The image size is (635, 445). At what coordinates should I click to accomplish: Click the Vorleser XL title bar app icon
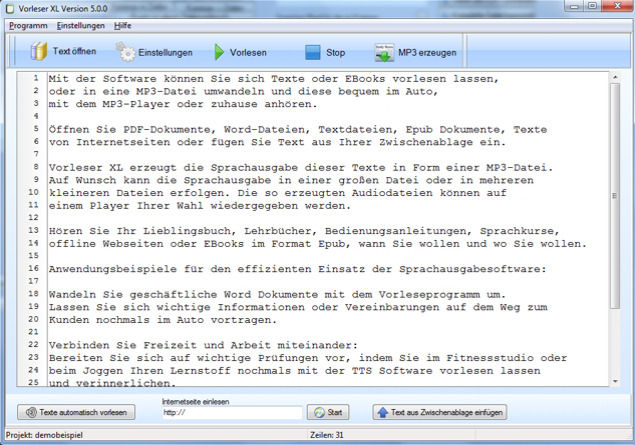tap(10, 9)
